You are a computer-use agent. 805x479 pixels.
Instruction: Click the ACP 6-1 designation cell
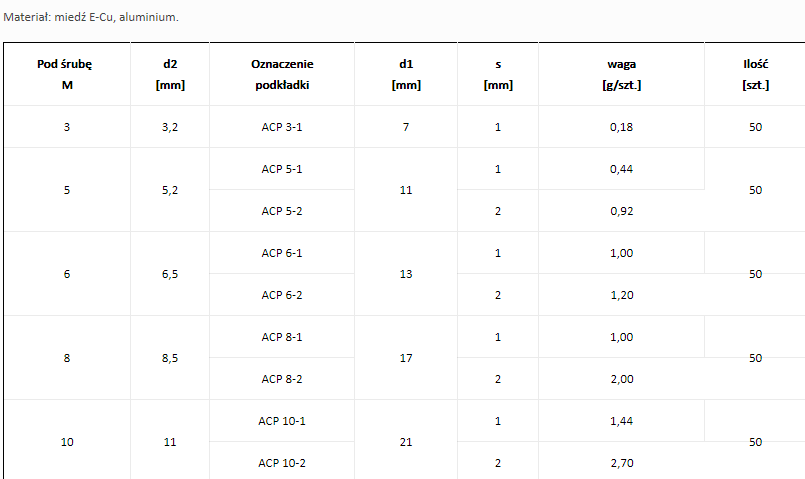coord(281,253)
